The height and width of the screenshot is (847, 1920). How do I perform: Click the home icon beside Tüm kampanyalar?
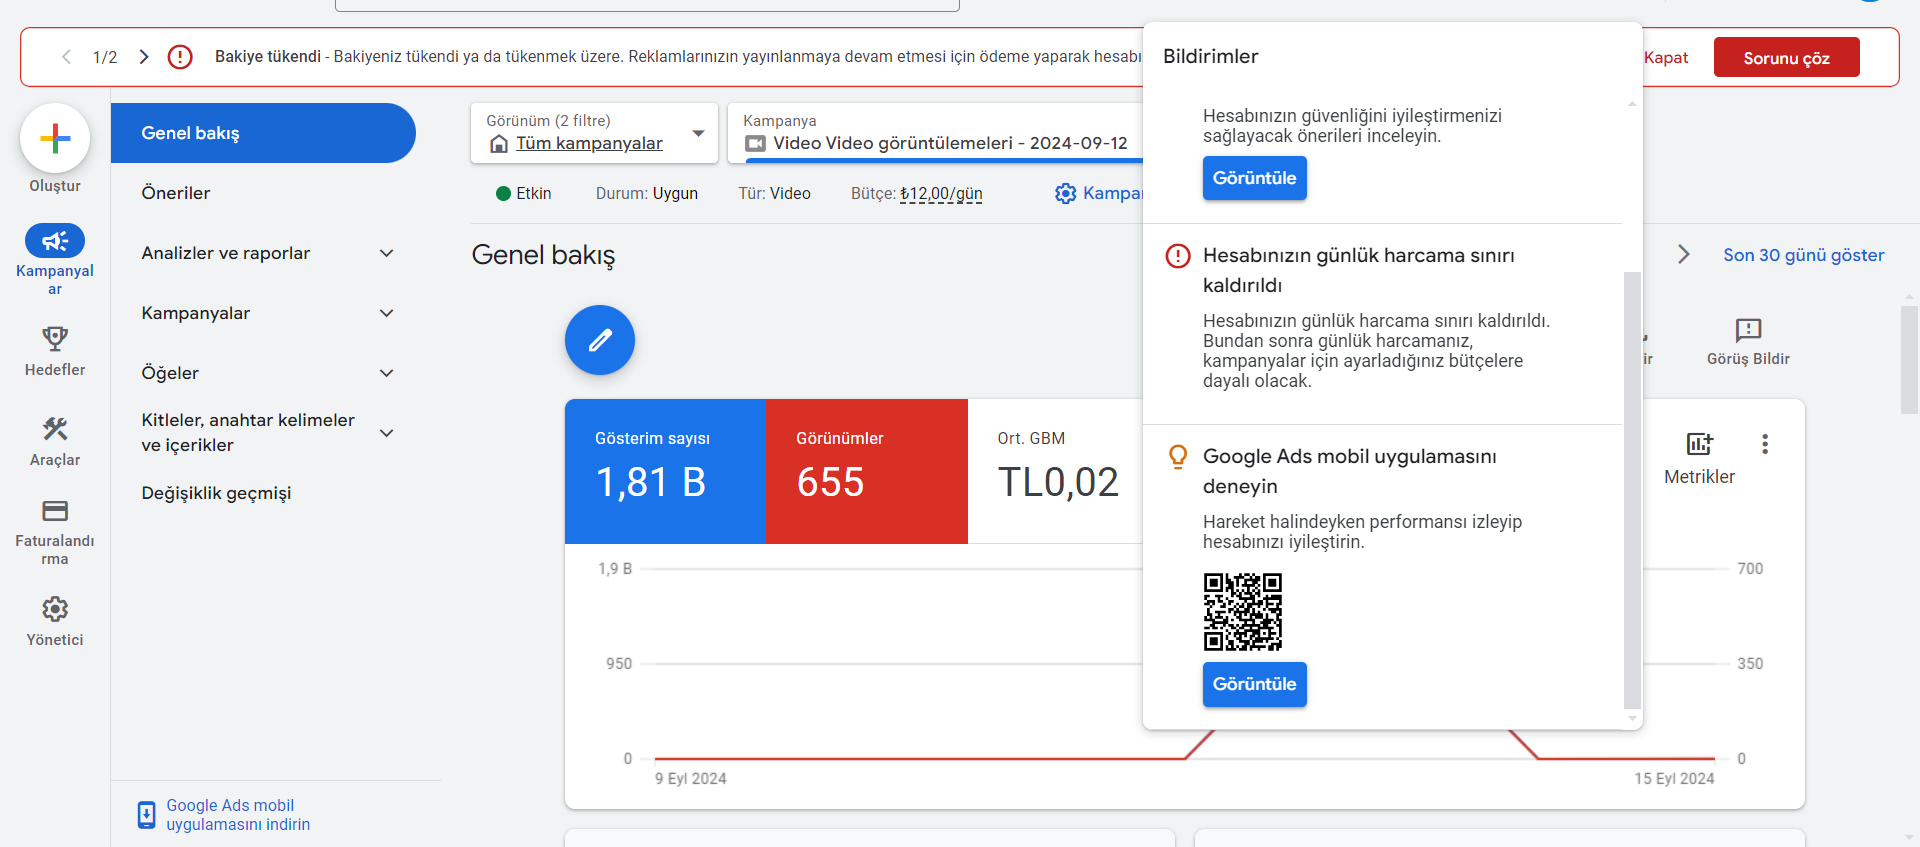[x=499, y=144]
